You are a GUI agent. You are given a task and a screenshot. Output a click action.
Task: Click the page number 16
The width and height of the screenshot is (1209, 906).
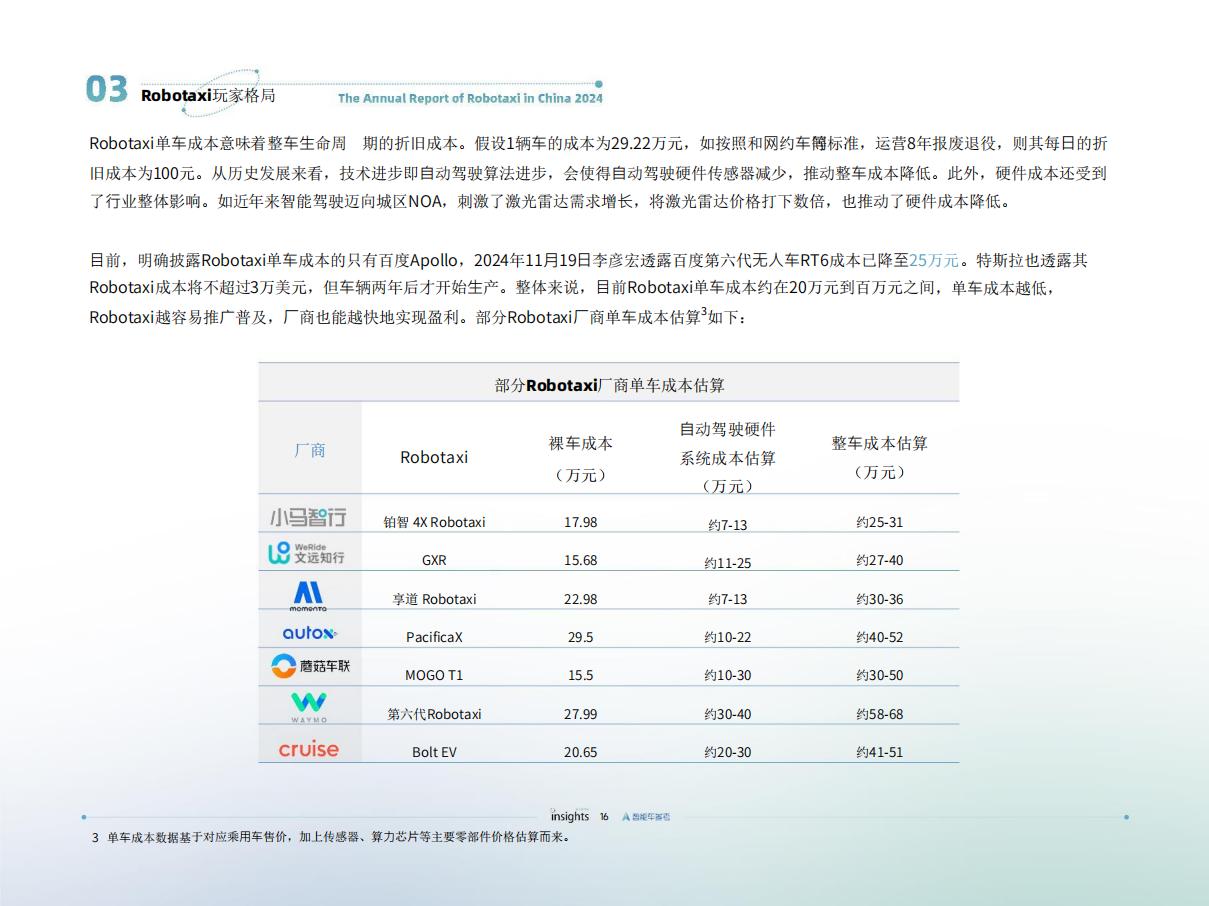coord(604,817)
